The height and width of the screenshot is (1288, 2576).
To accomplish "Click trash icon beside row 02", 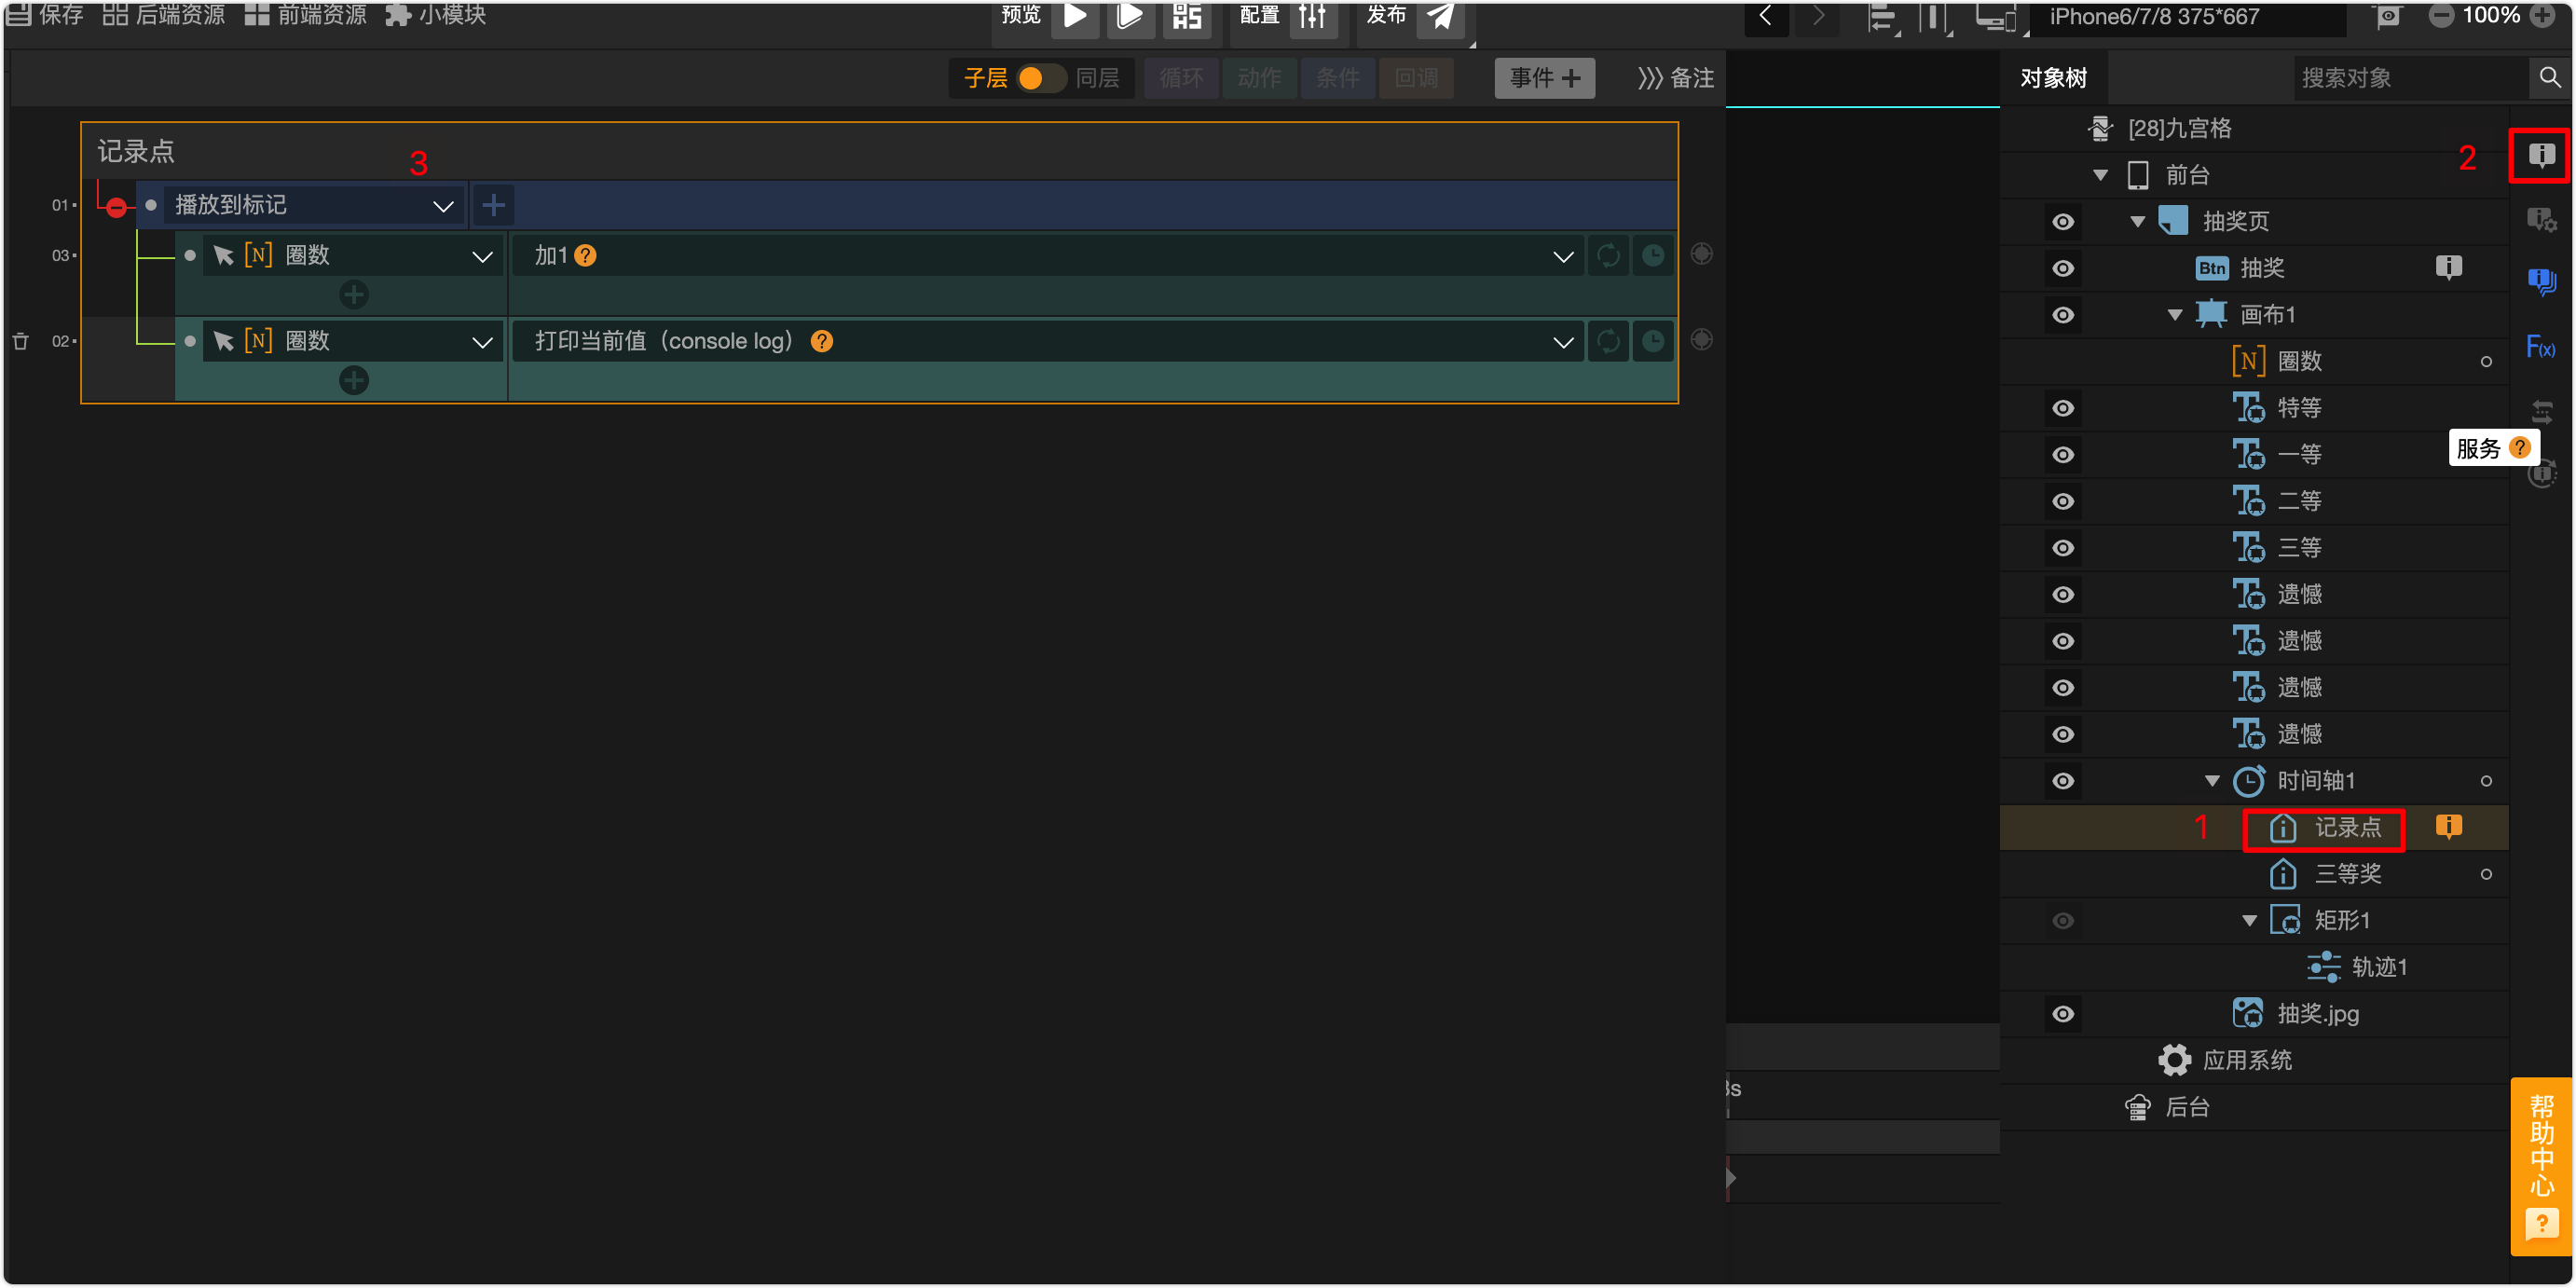I will point(20,341).
